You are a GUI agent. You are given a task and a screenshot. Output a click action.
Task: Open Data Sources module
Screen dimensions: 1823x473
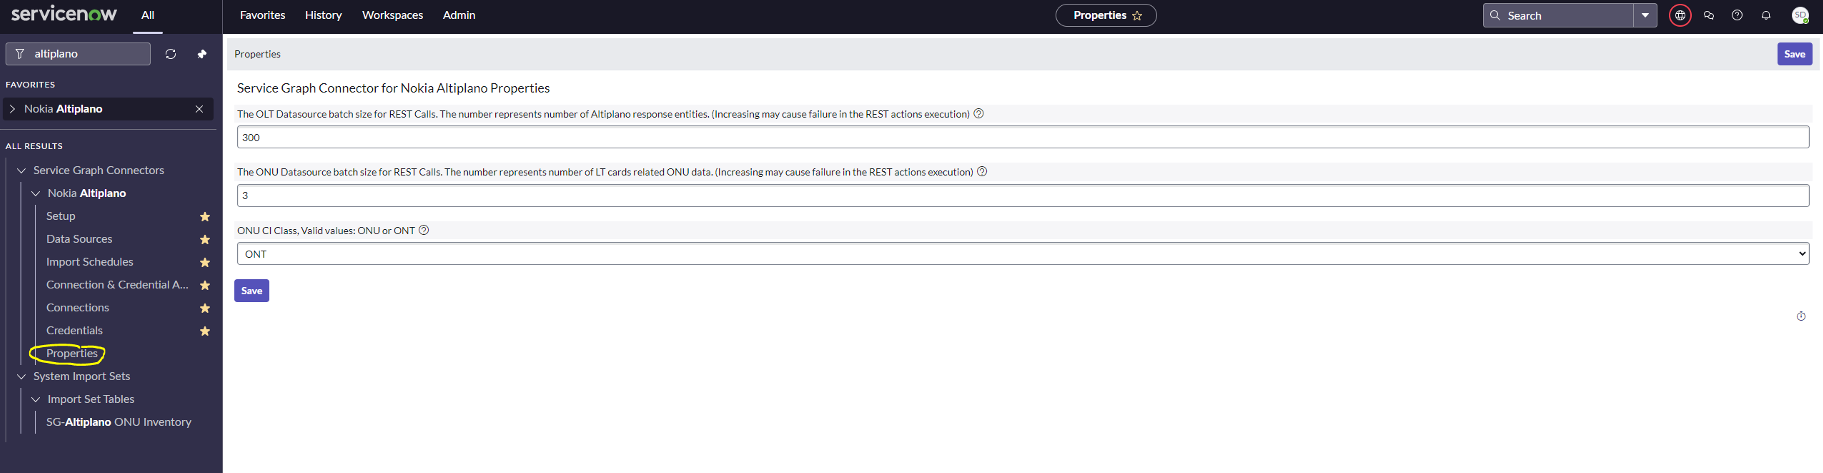pyautogui.click(x=79, y=239)
